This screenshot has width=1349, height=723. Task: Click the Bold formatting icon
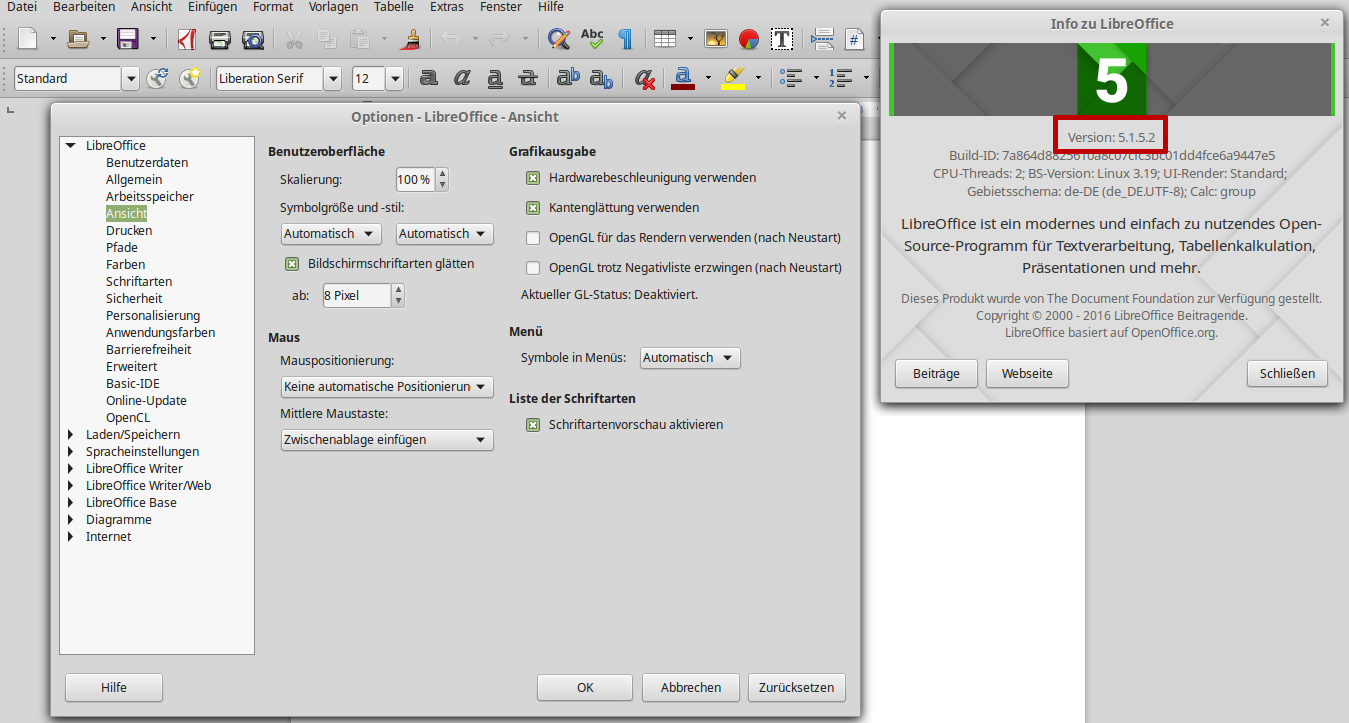[x=429, y=78]
